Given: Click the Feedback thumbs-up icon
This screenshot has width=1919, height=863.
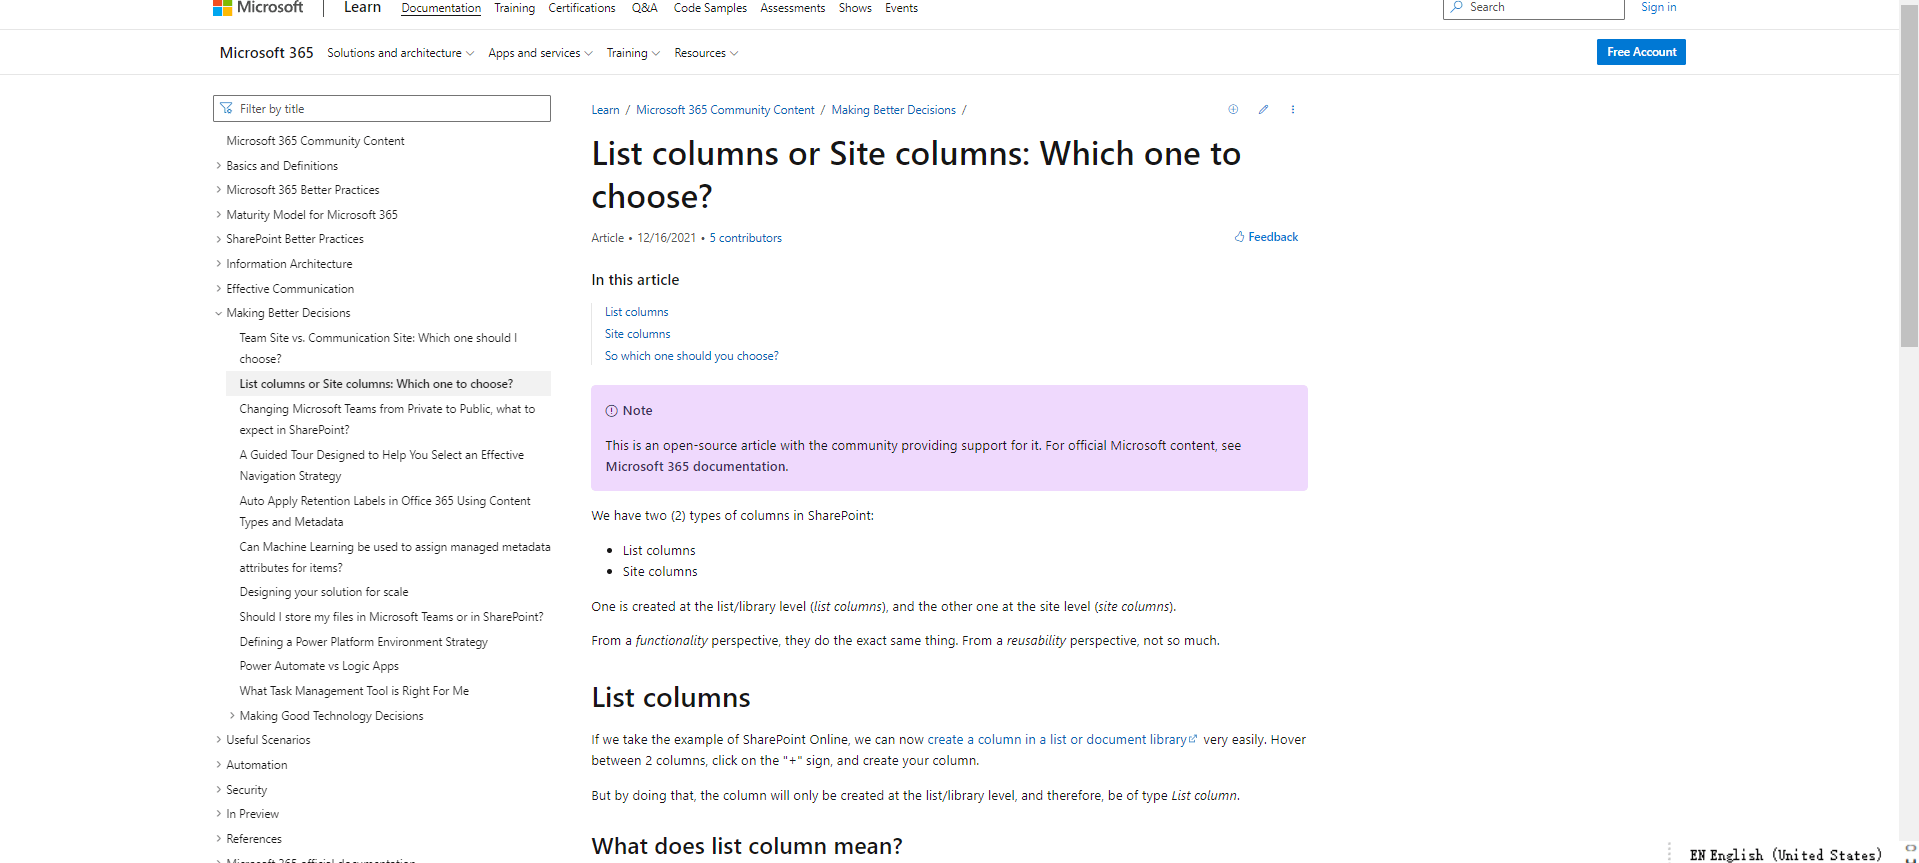Looking at the screenshot, I should click(1240, 237).
